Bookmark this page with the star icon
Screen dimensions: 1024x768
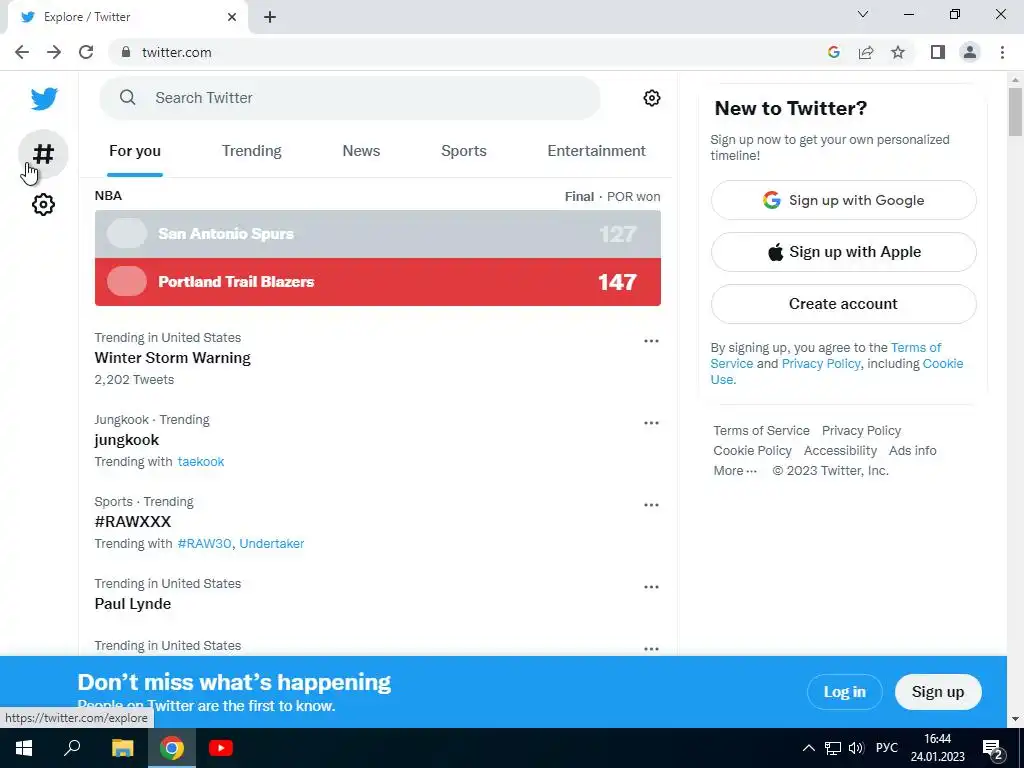[x=898, y=52]
